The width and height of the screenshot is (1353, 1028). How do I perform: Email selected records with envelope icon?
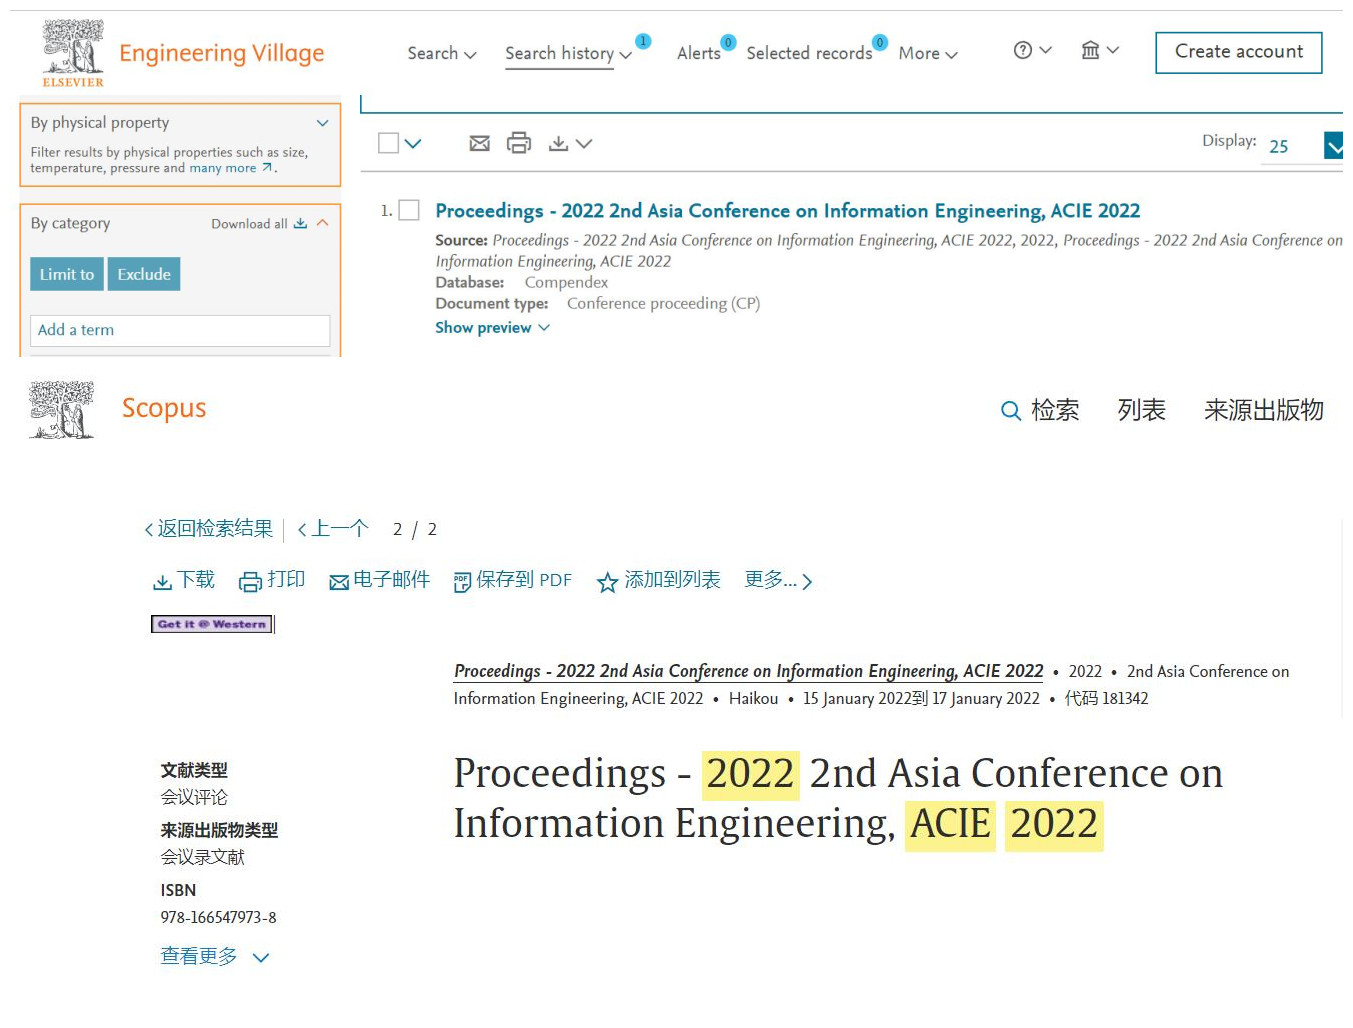coord(480,143)
